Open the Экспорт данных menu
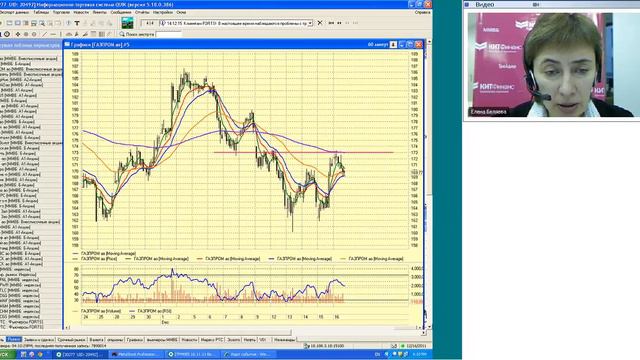The width and height of the screenshot is (640, 360). click(14, 13)
